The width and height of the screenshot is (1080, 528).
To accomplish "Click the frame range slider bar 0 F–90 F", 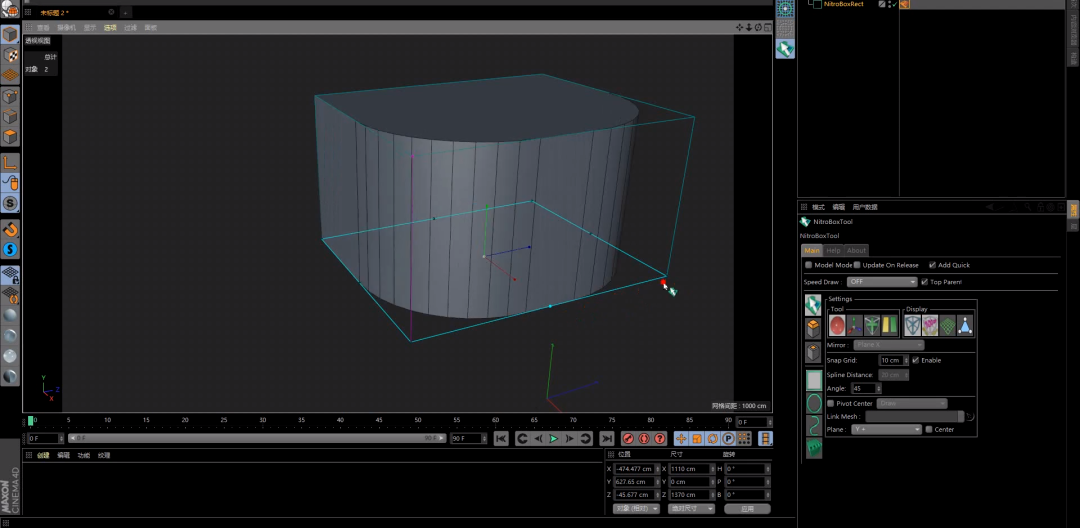I will coord(256,438).
